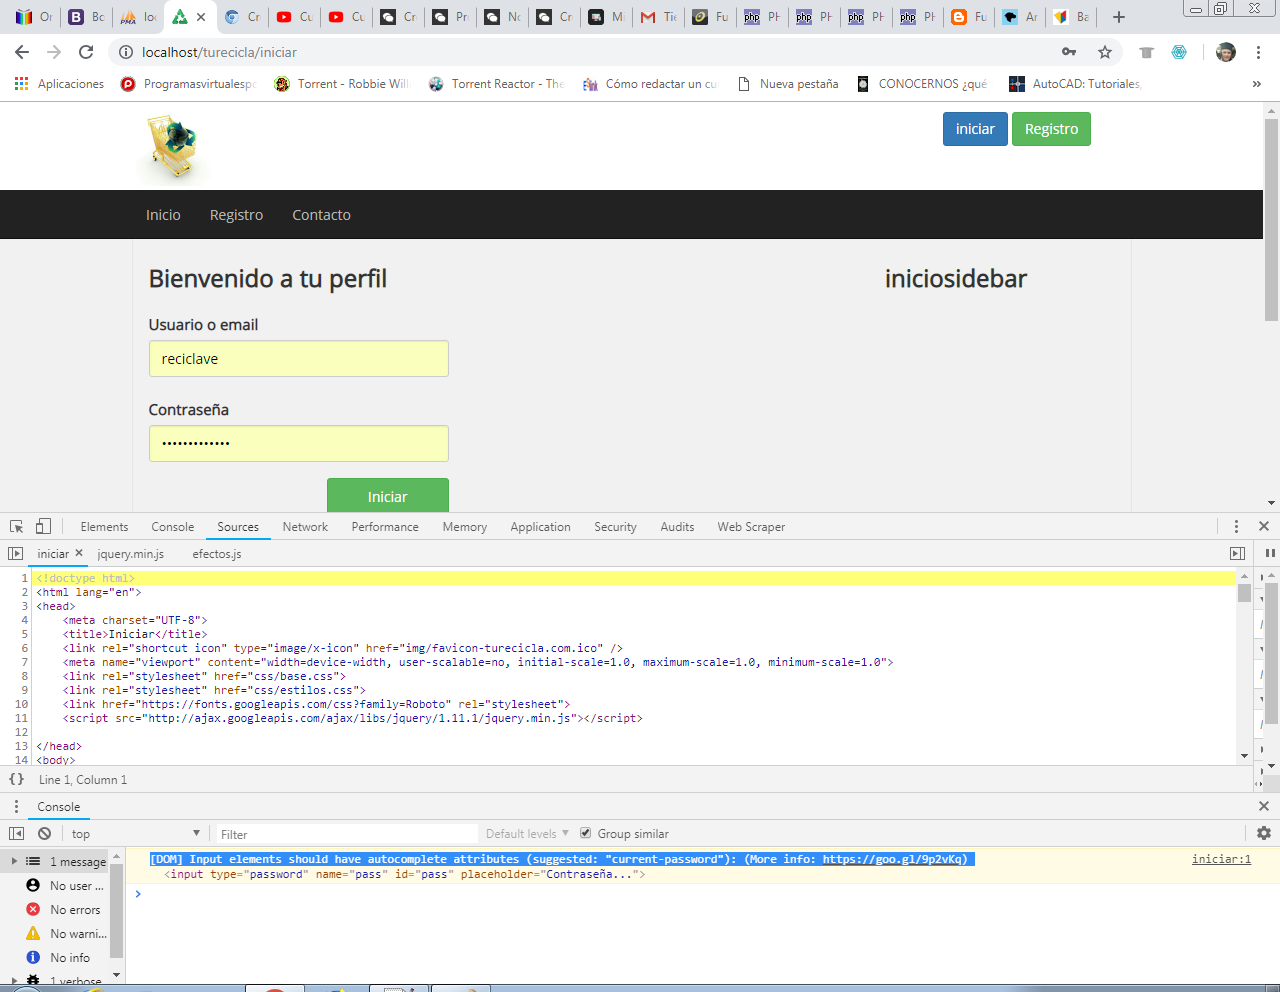
Task: Open console settings gear
Action: click(1264, 833)
